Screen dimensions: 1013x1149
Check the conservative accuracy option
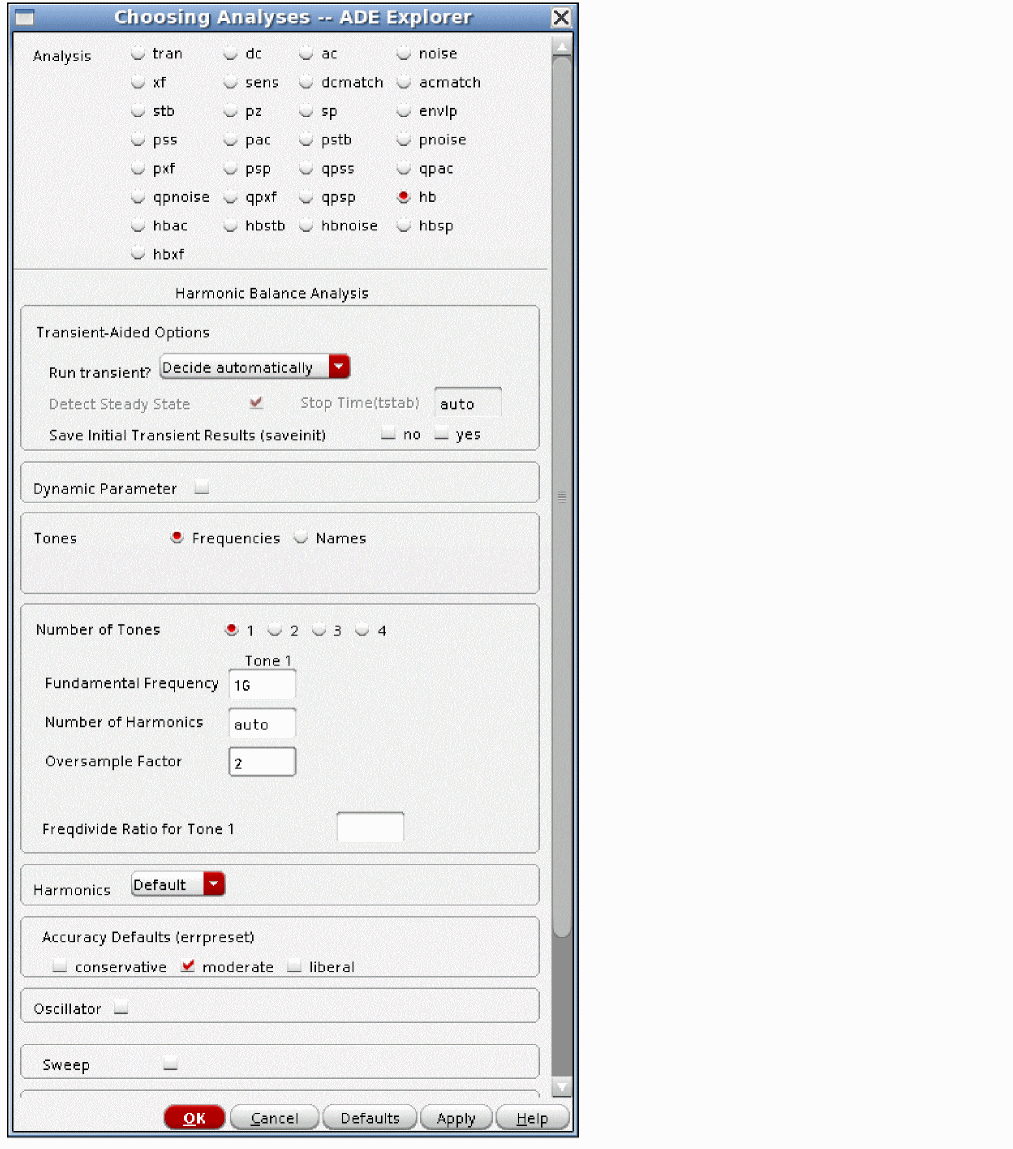tap(60, 967)
